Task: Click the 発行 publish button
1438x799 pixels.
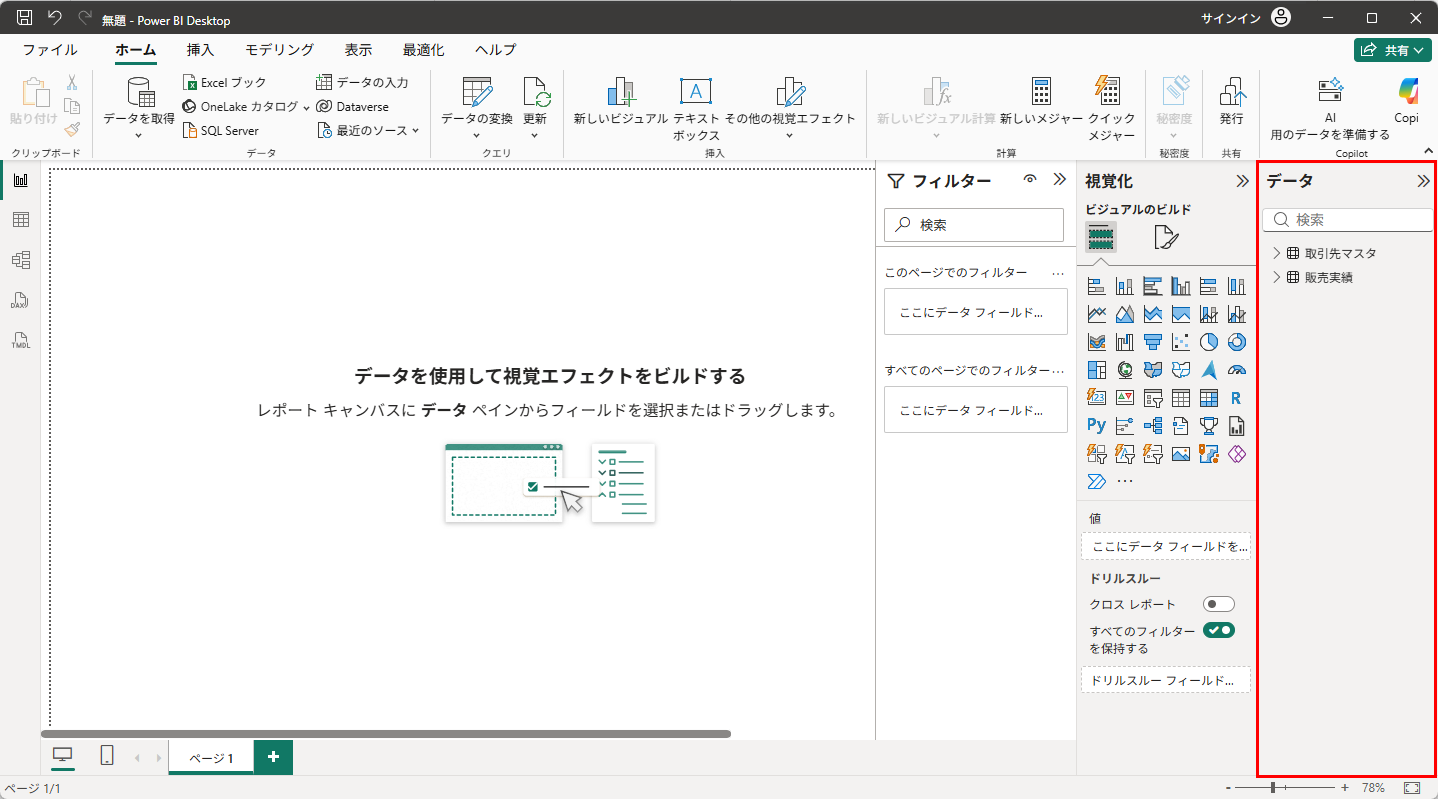Action: [x=1231, y=101]
